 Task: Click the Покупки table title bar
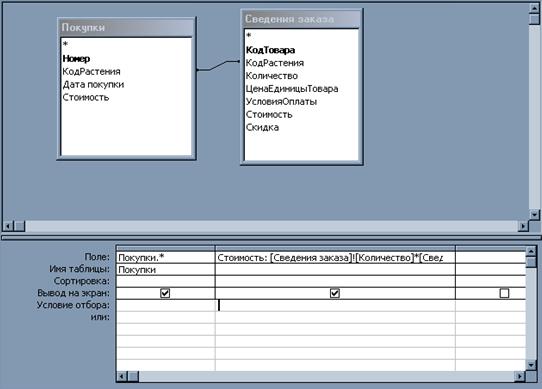(127, 28)
